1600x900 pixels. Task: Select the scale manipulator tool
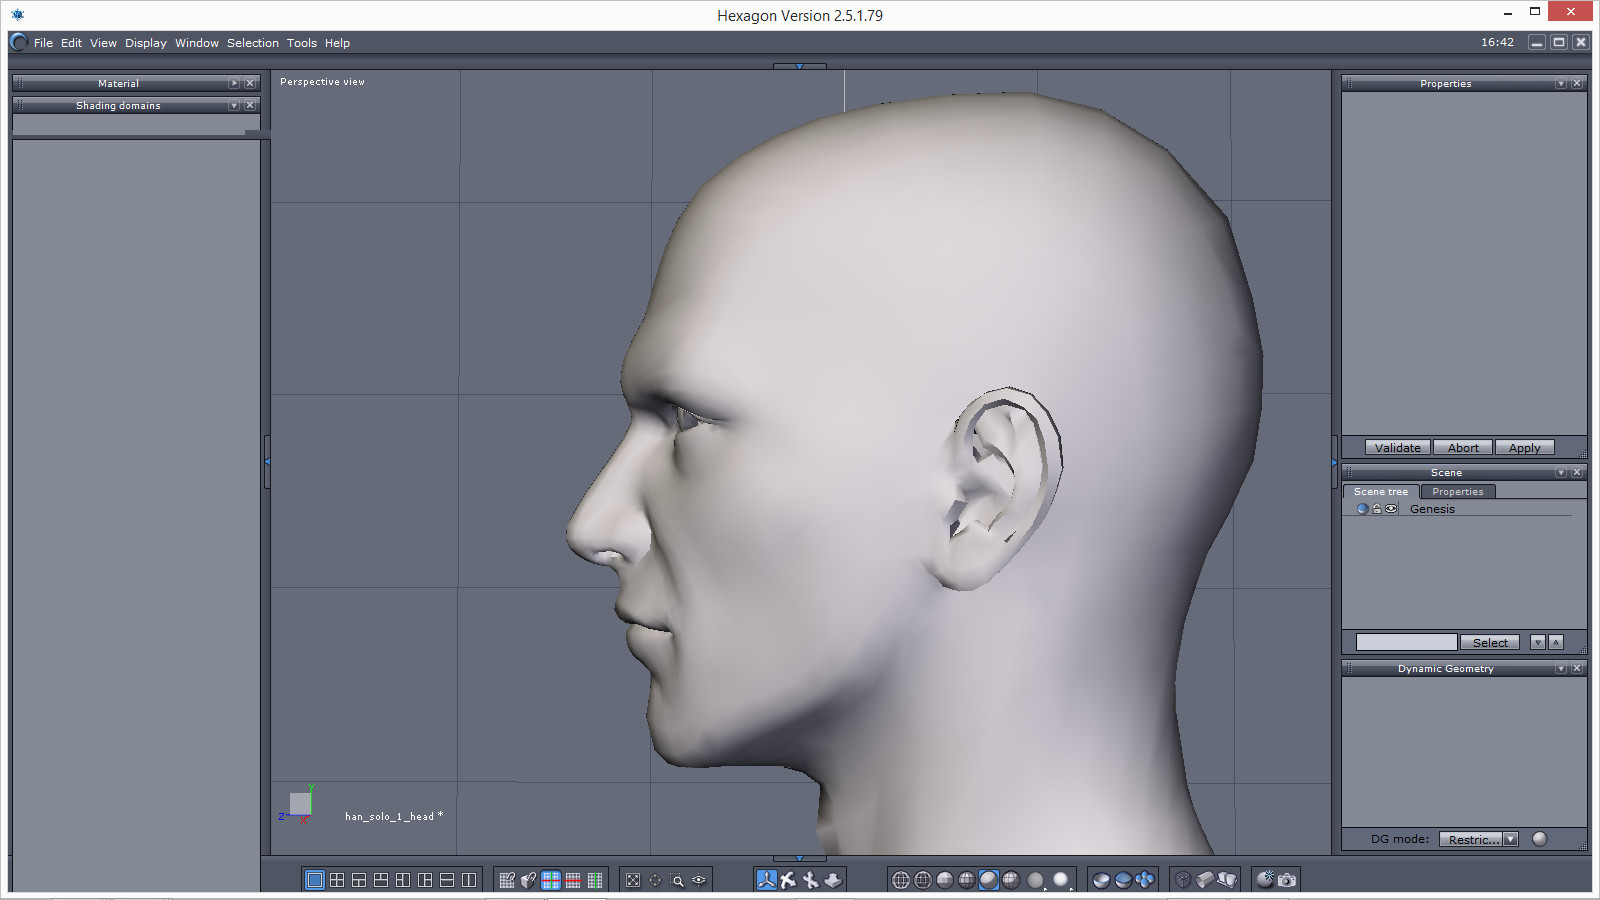[x=833, y=880]
